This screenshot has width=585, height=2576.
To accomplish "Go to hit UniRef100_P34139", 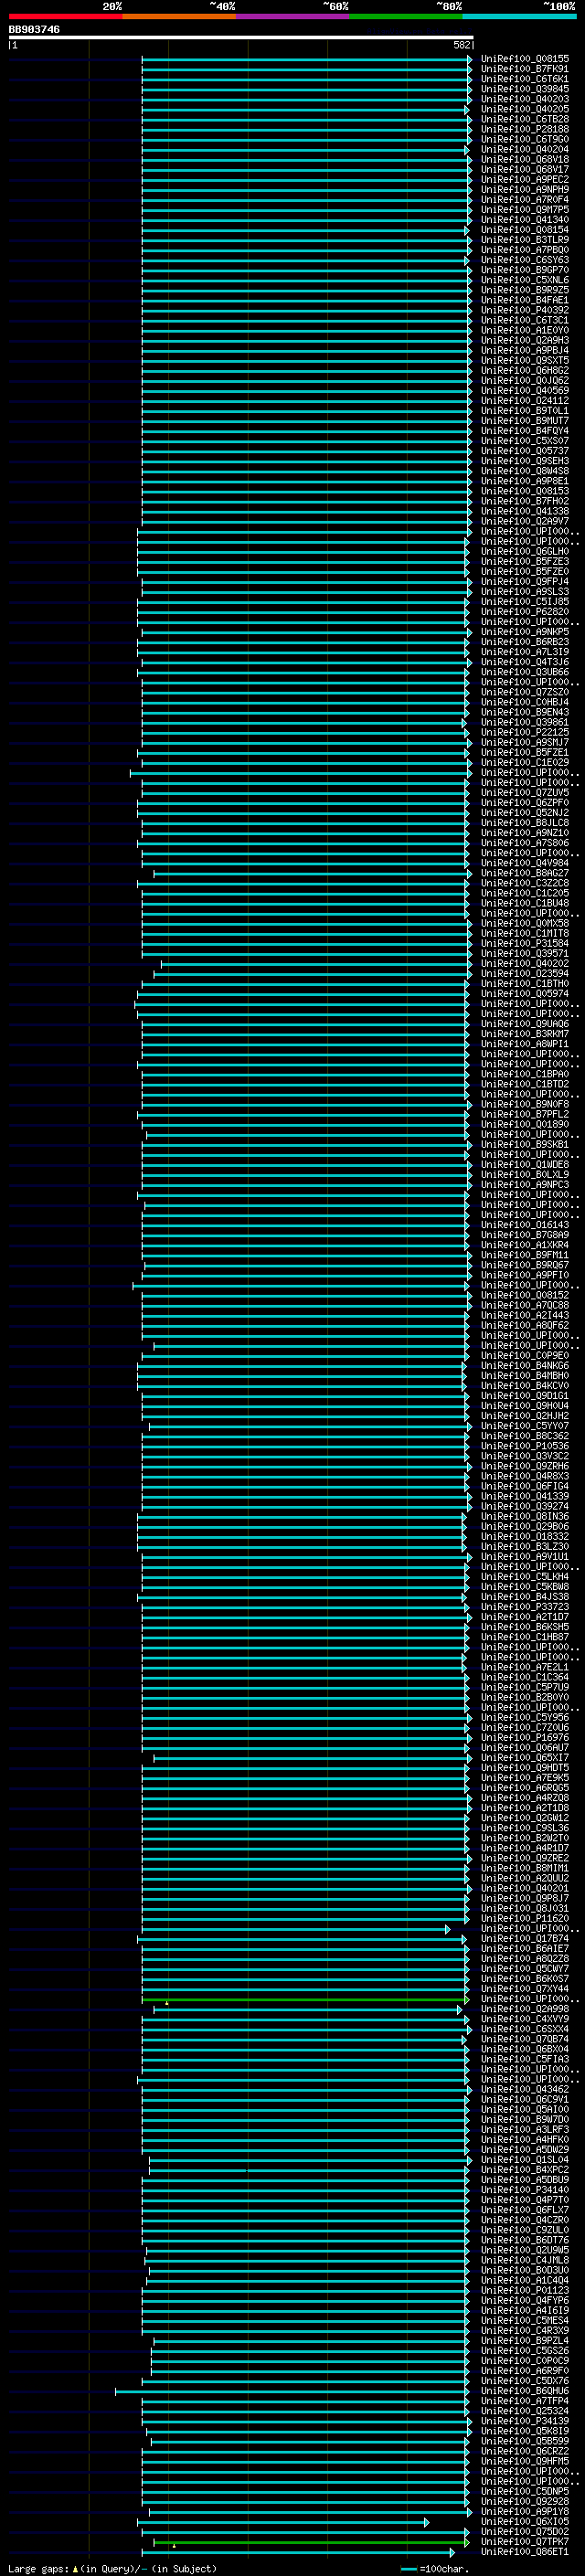I will pyautogui.click(x=525, y=2421).
